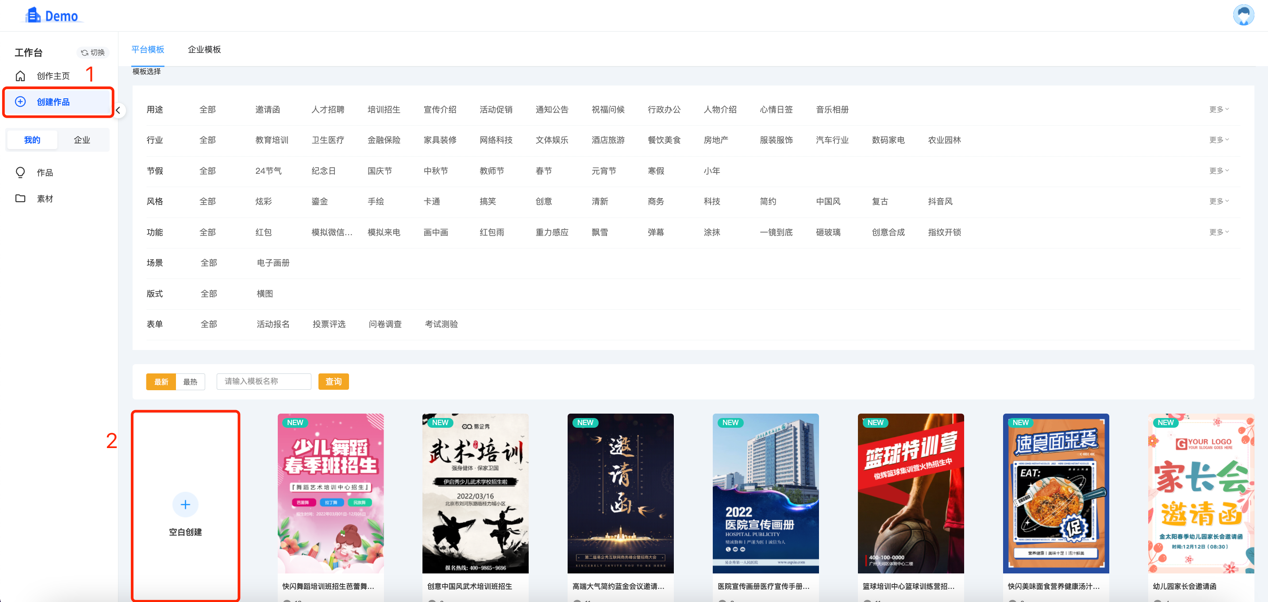Filter 用途 by 人才招聘
The width and height of the screenshot is (1268, 602).
click(327, 110)
